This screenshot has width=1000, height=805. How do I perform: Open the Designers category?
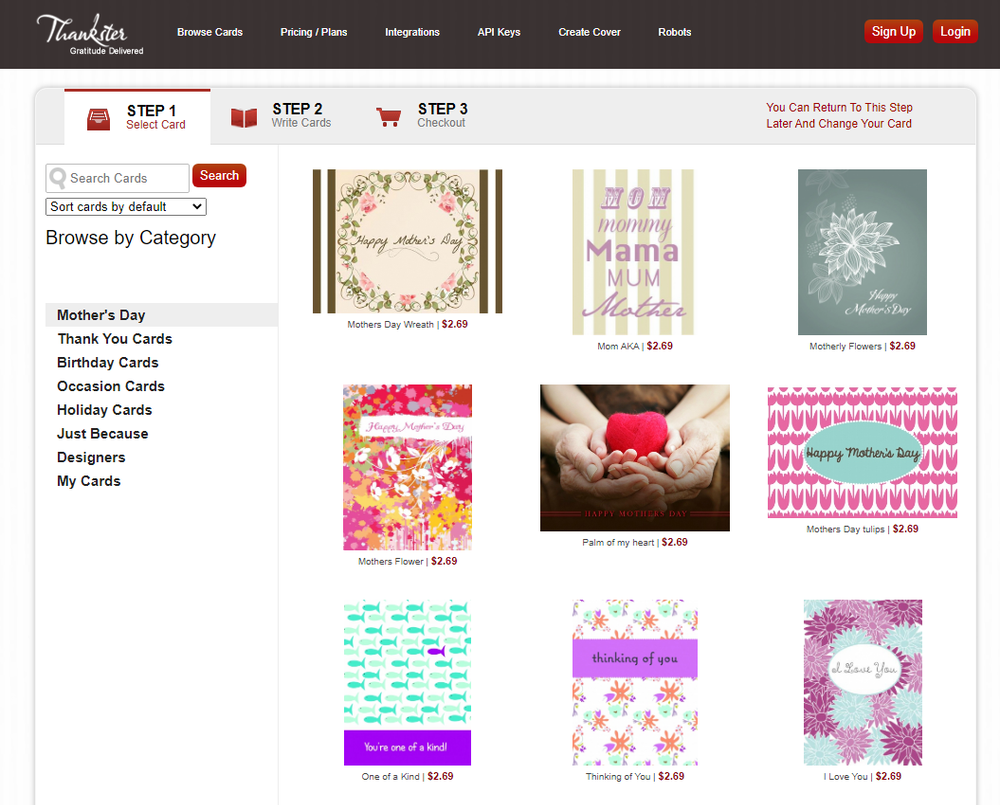click(91, 457)
